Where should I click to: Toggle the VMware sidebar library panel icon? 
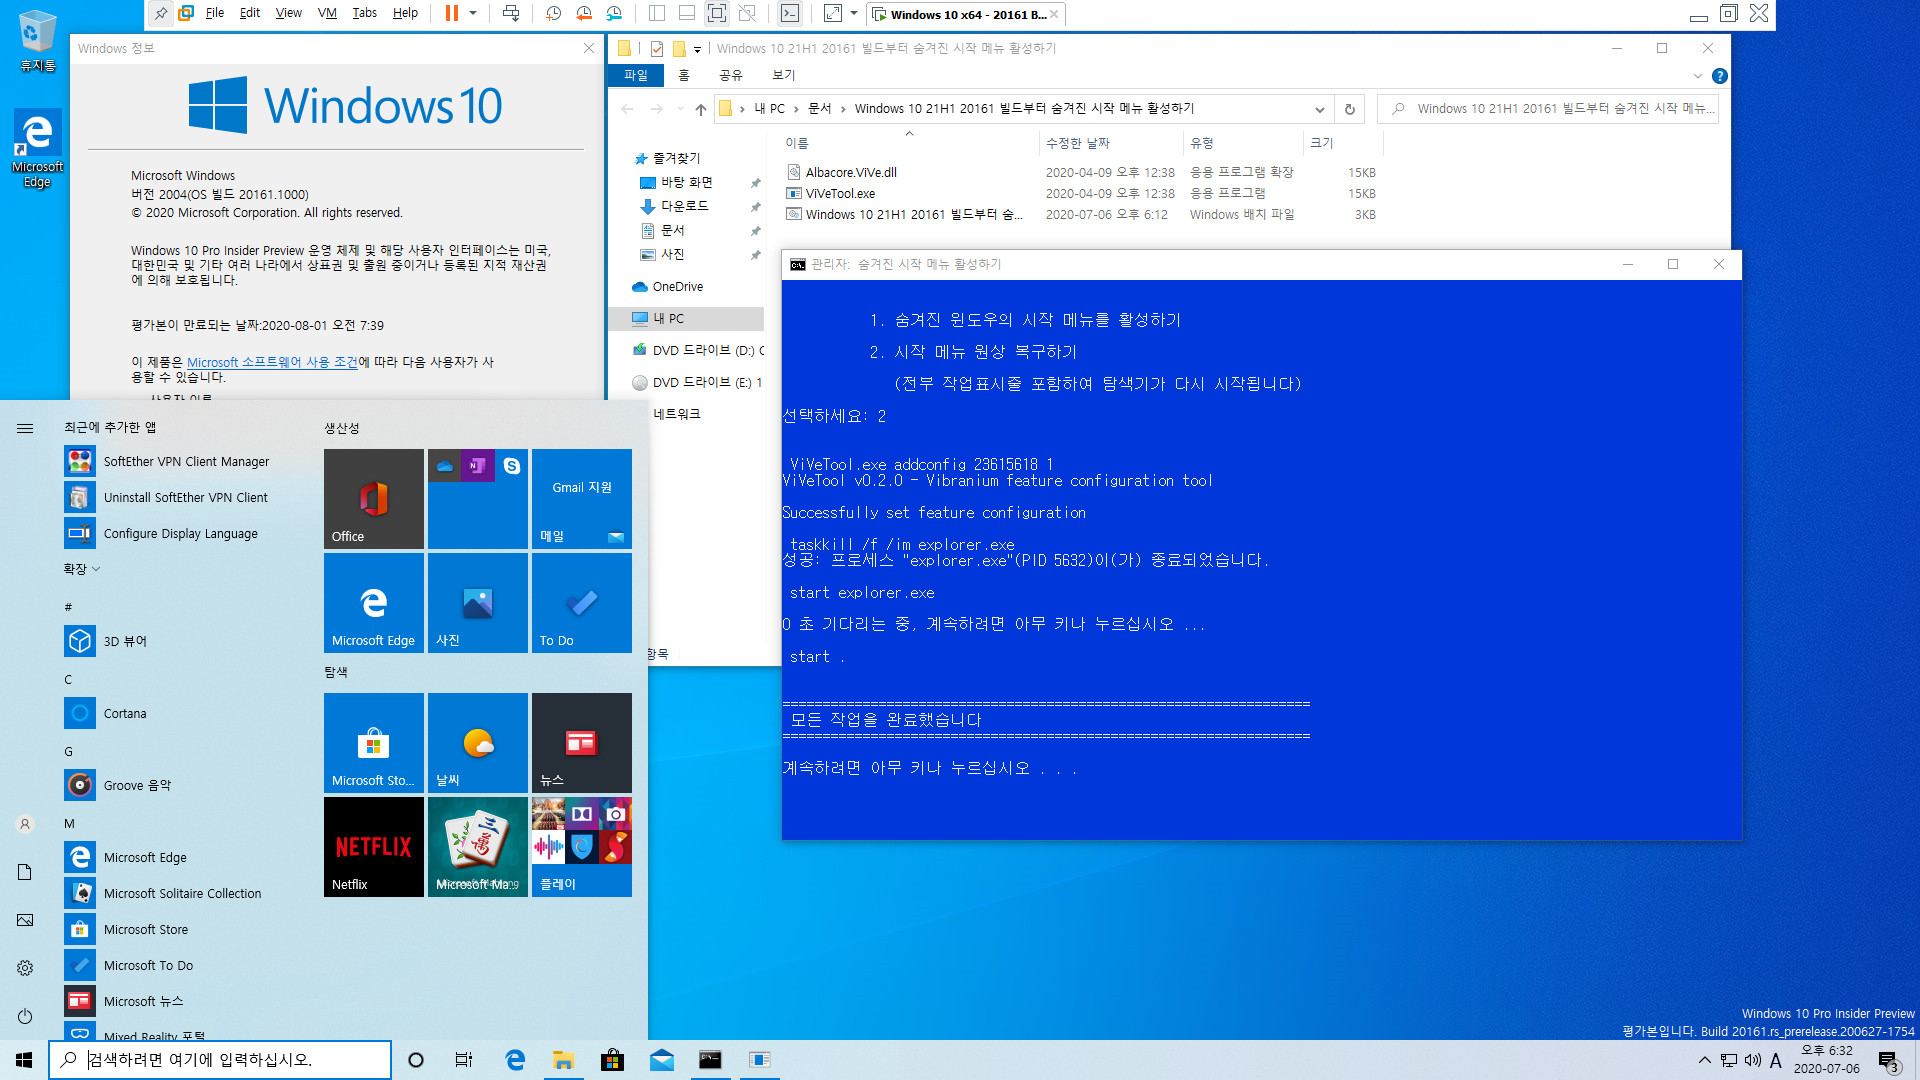tap(657, 13)
